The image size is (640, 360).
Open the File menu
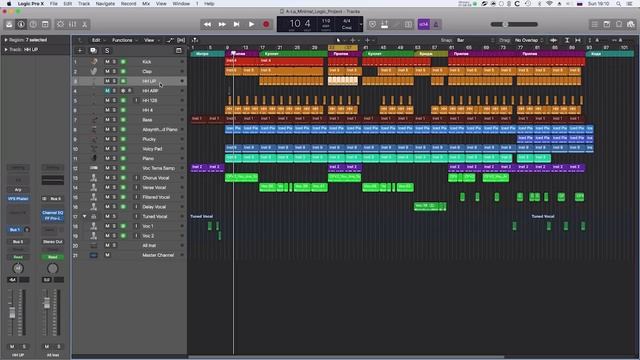pos(53,4)
